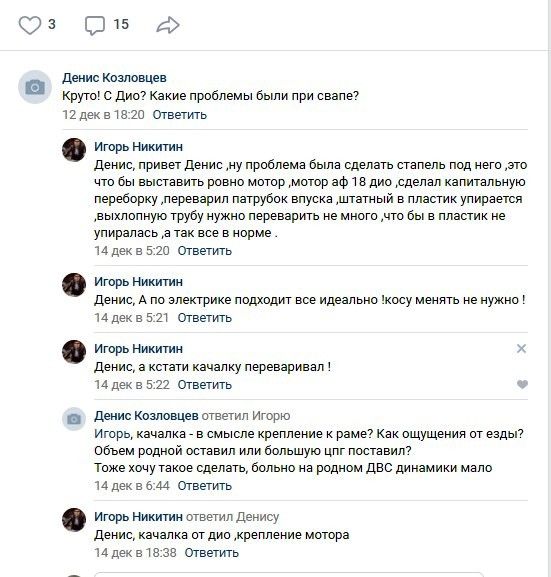Screen dimensions: 551x577
Task: Reply to comment posted at 5:21
Action: click(x=205, y=318)
